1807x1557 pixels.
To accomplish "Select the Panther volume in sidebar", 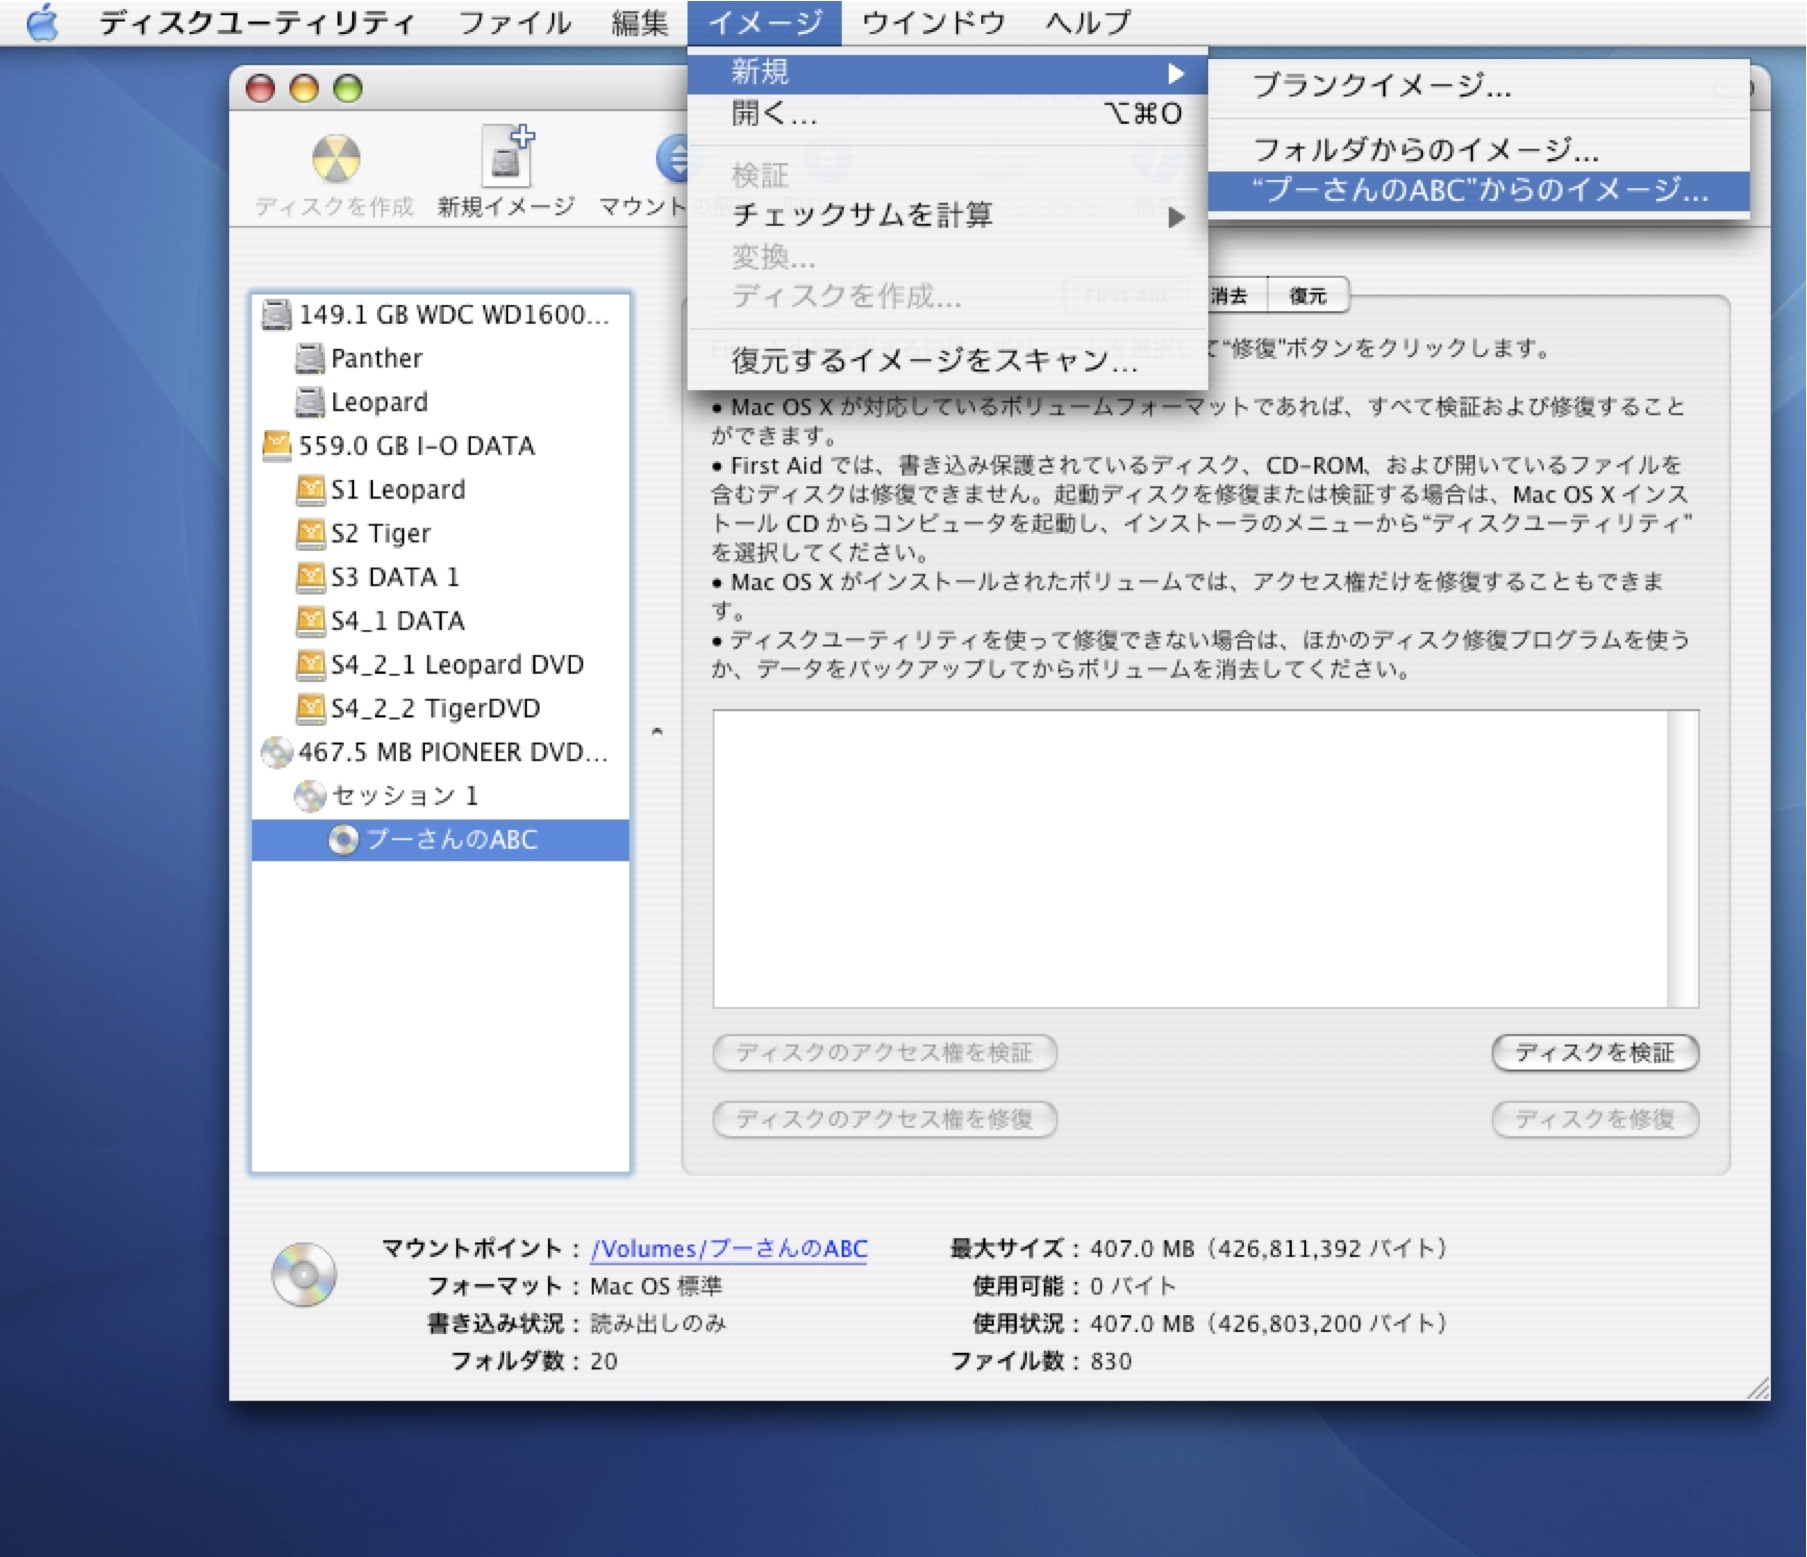I will [378, 358].
